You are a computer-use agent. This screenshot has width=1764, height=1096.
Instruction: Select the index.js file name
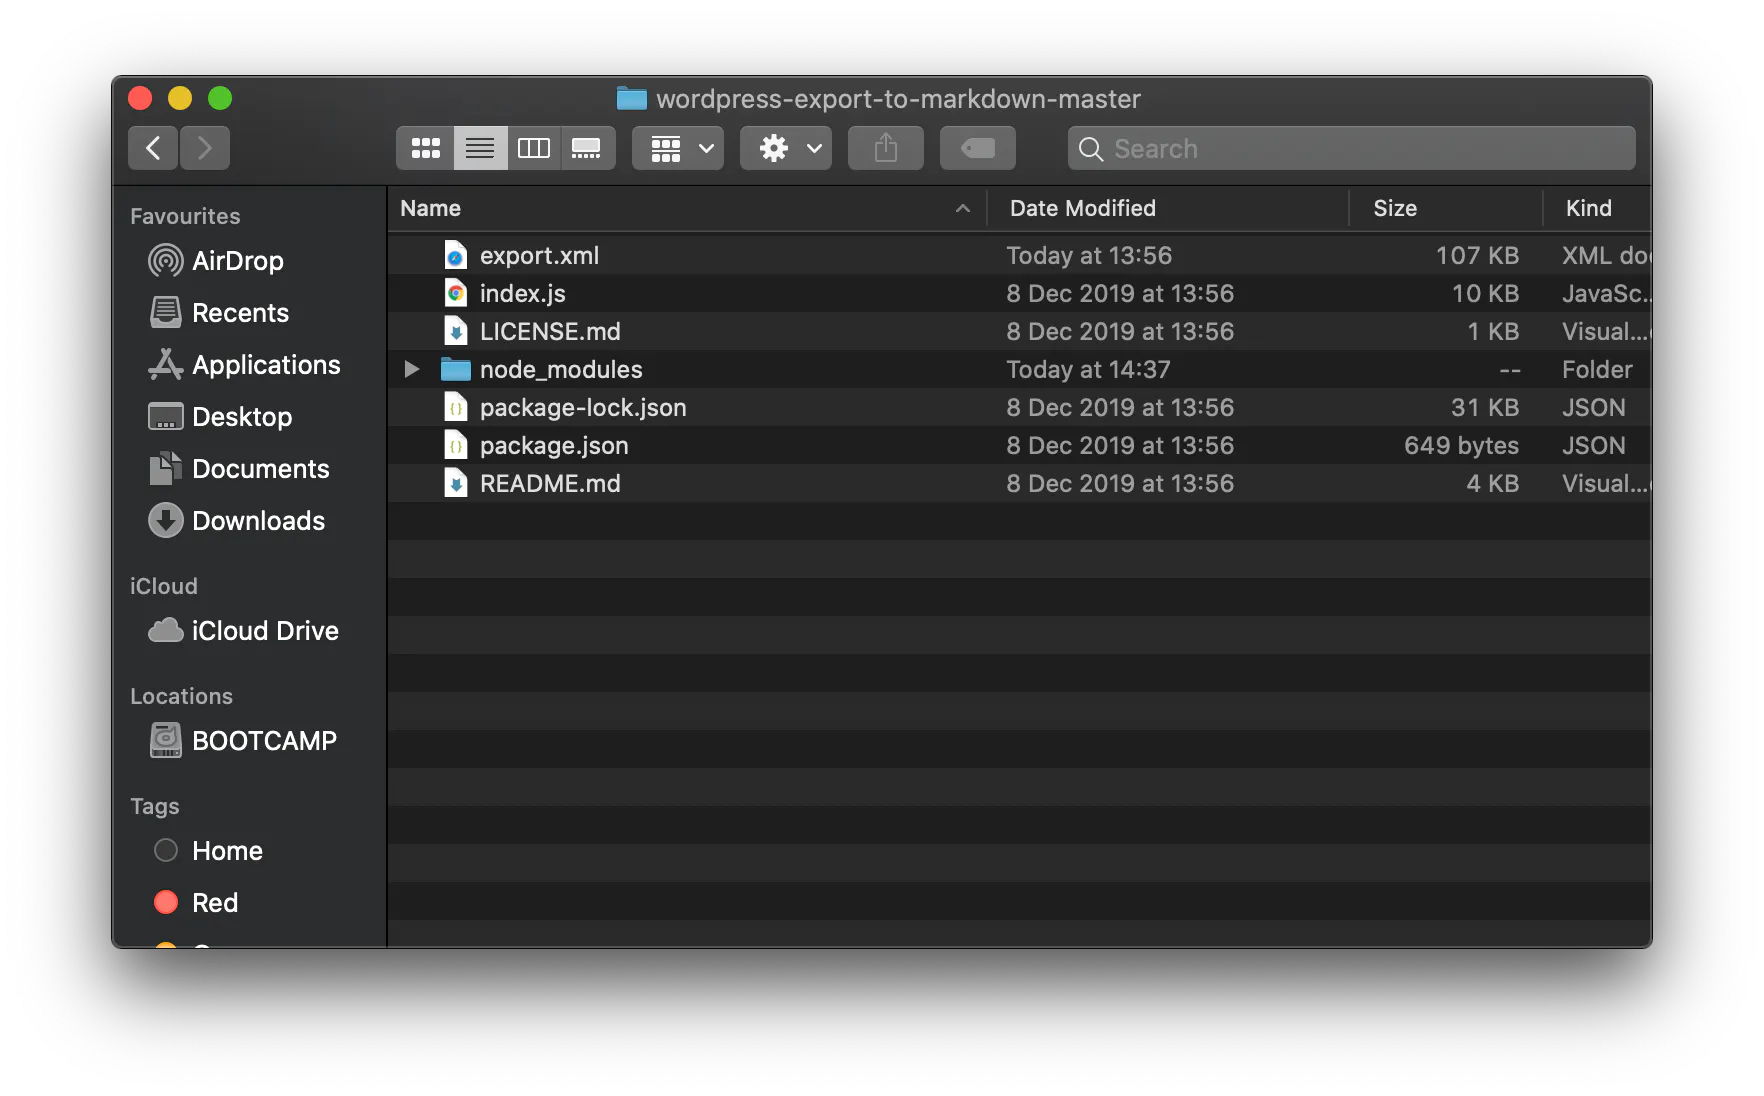point(523,293)
